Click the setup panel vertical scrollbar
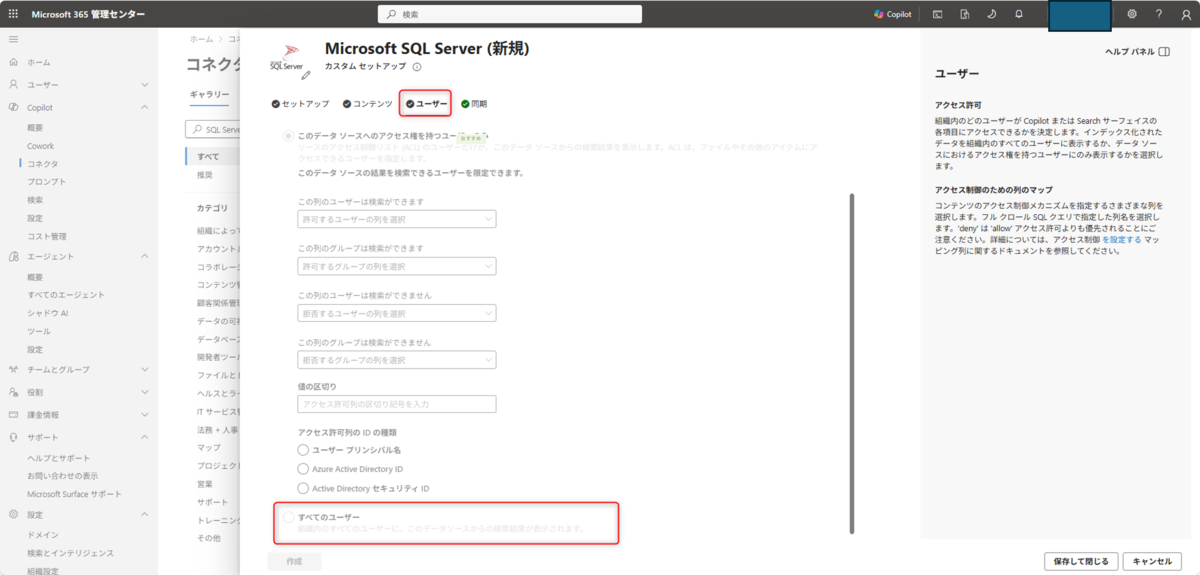This screenshot has width=1200, height=575. tap(852, 362)
